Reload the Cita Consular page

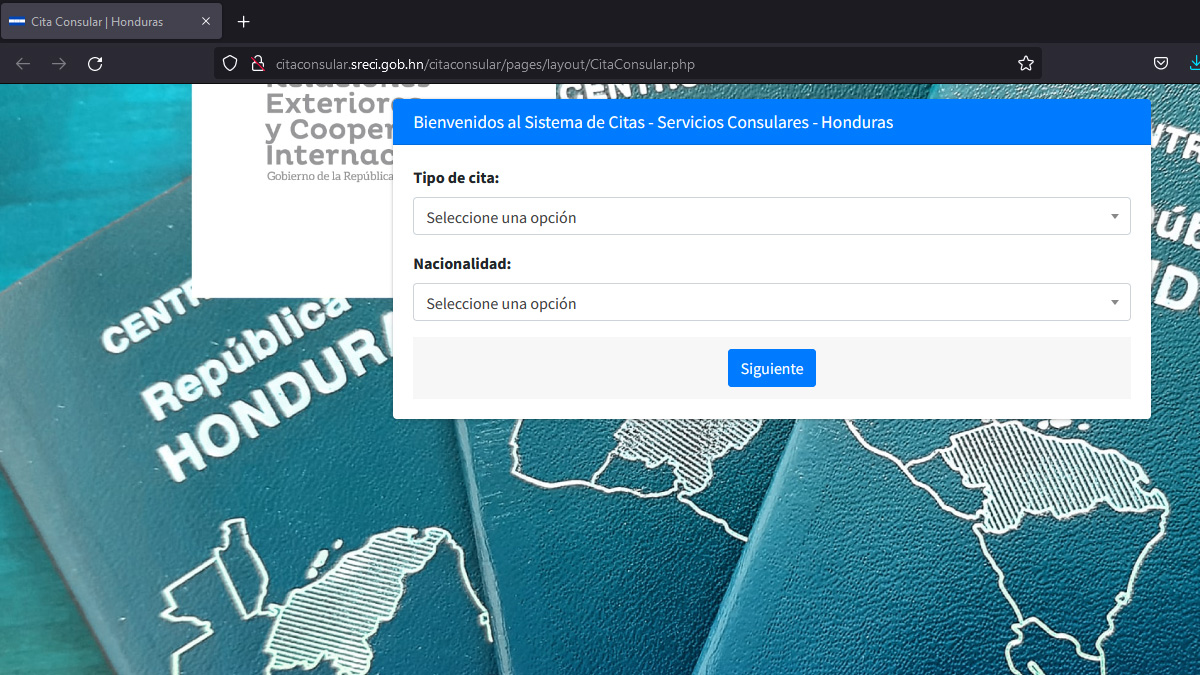95,62
